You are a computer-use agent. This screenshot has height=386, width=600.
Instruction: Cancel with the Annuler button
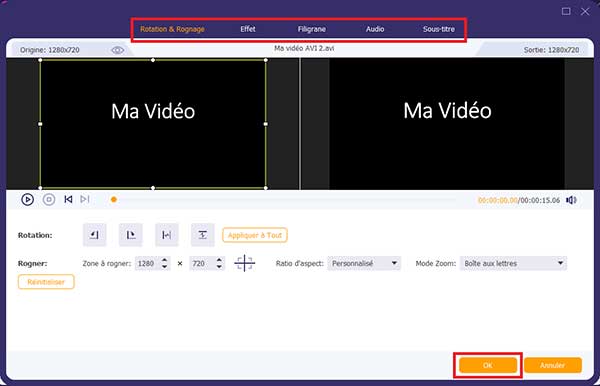pos(553,365)
